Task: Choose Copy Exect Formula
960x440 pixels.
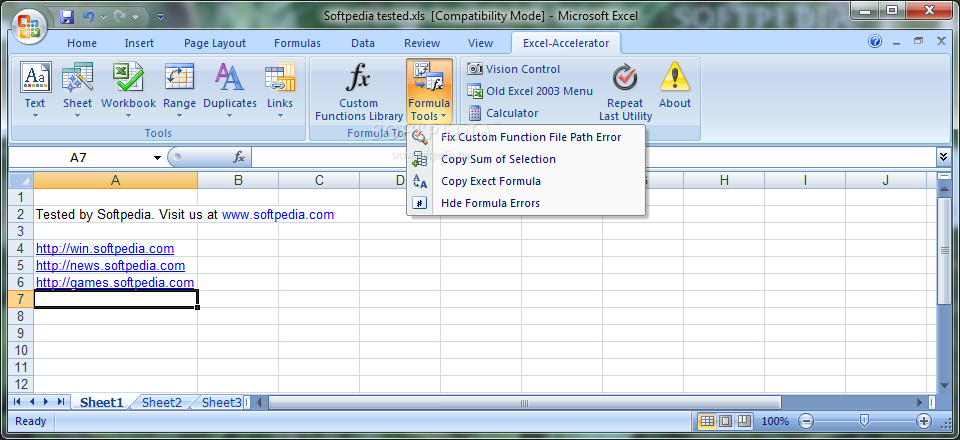Action: (x=526, y=181)
